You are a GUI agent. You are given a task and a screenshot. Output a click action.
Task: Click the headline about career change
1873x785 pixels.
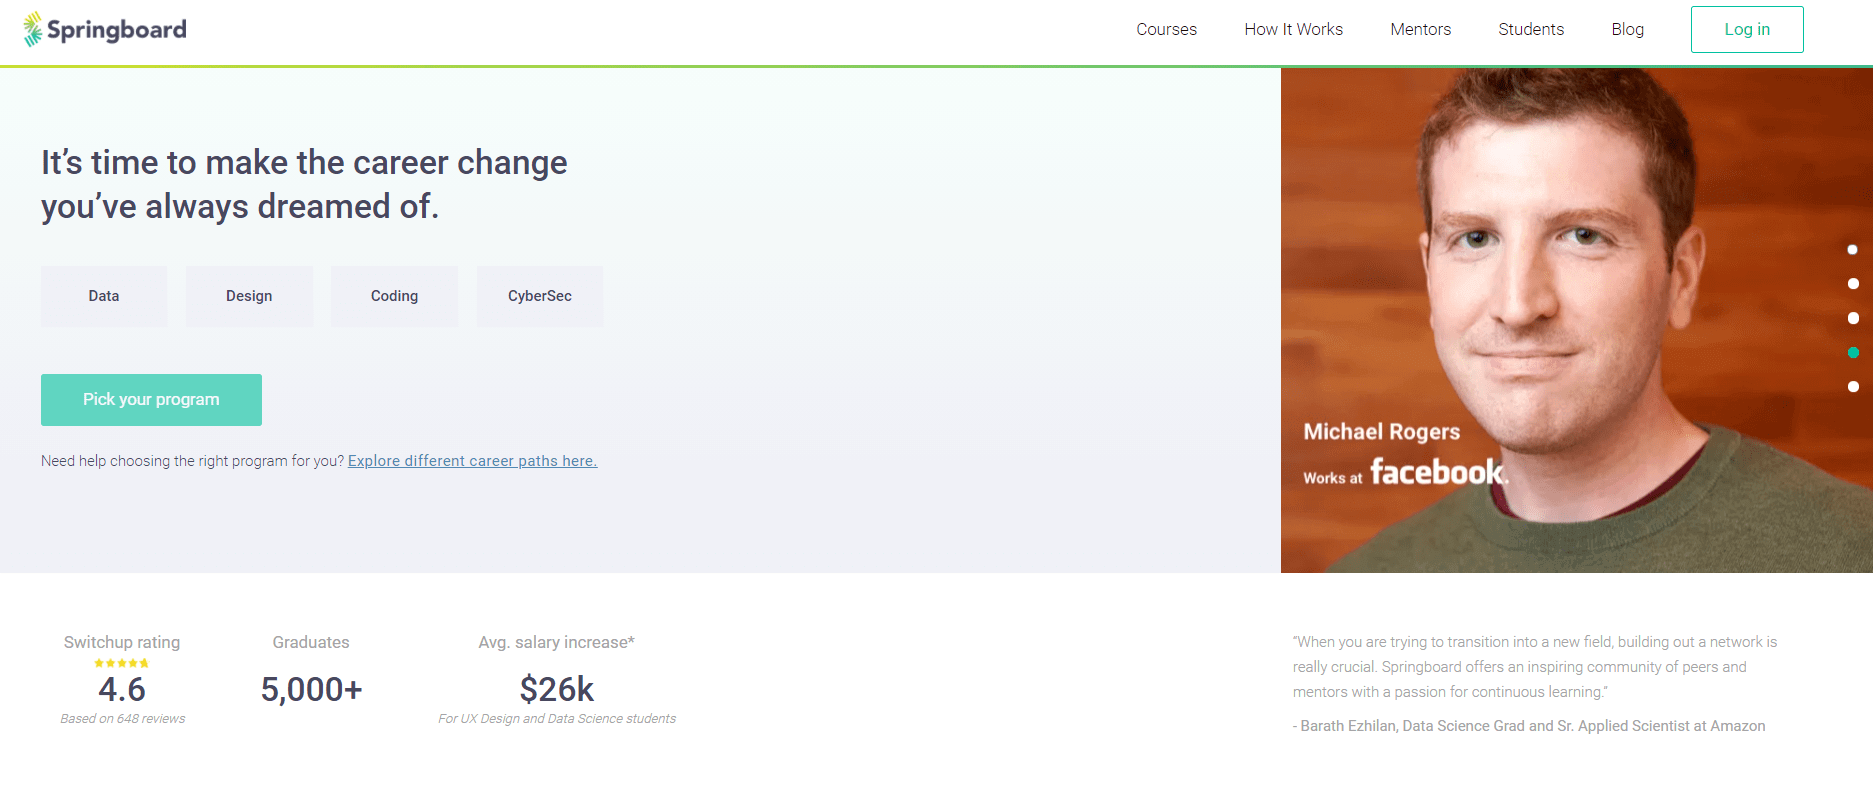(304, 184)
